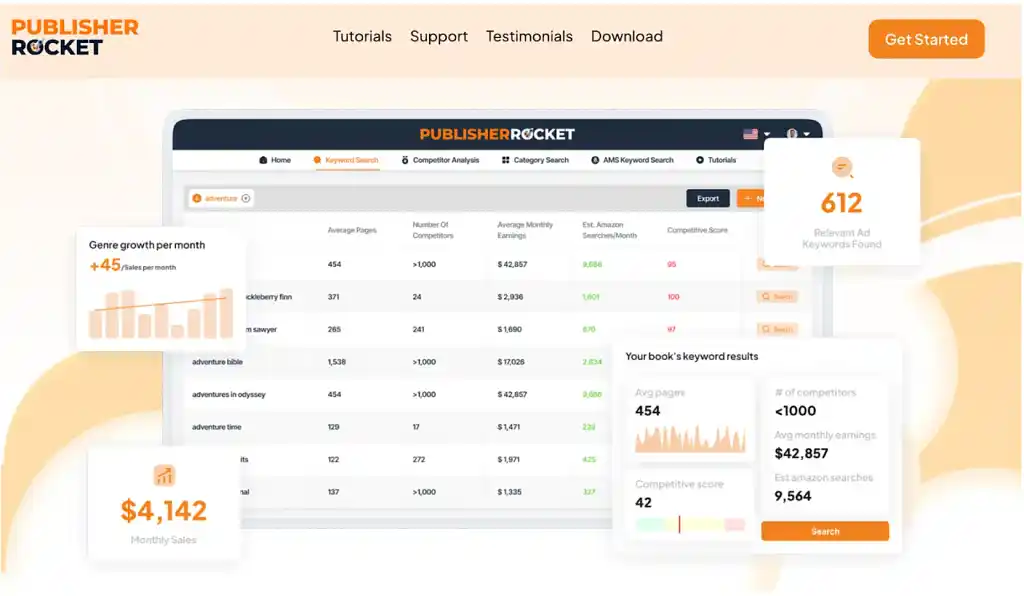This screenshot has width=1024, height=596.
Task: Click the Keyword Search magnifier icon
Action: [316, 160]
